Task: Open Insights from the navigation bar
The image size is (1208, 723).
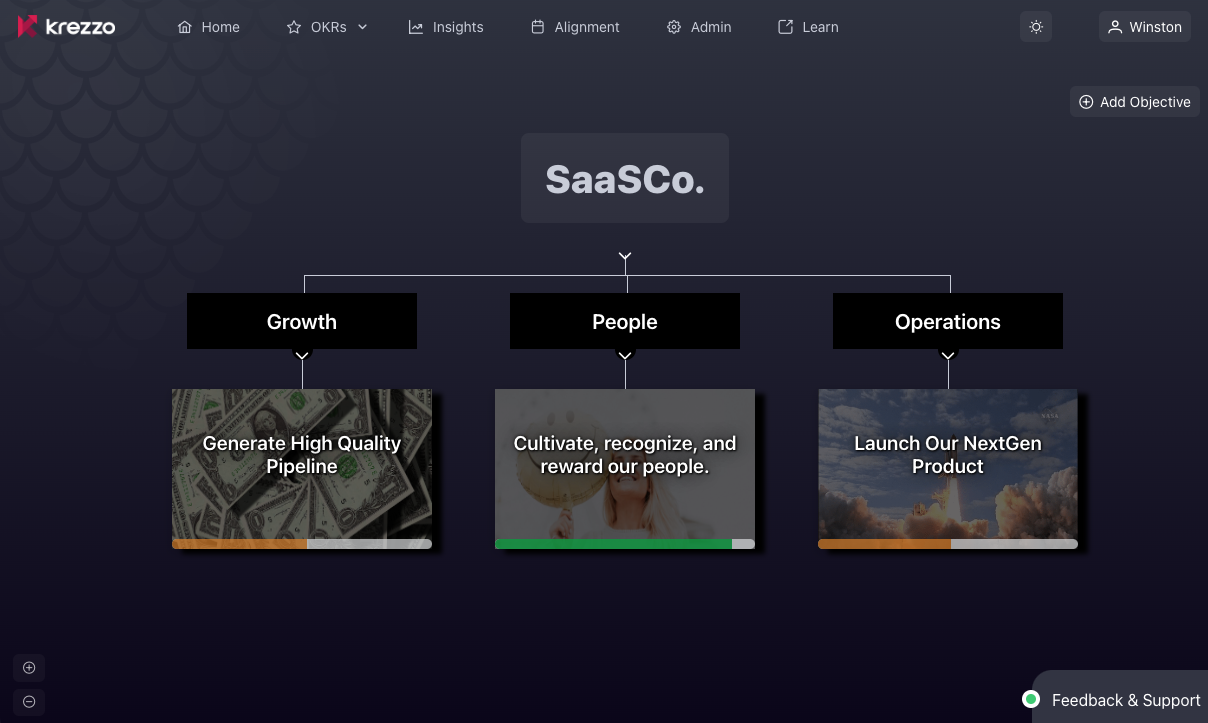Action: point(446,27)
